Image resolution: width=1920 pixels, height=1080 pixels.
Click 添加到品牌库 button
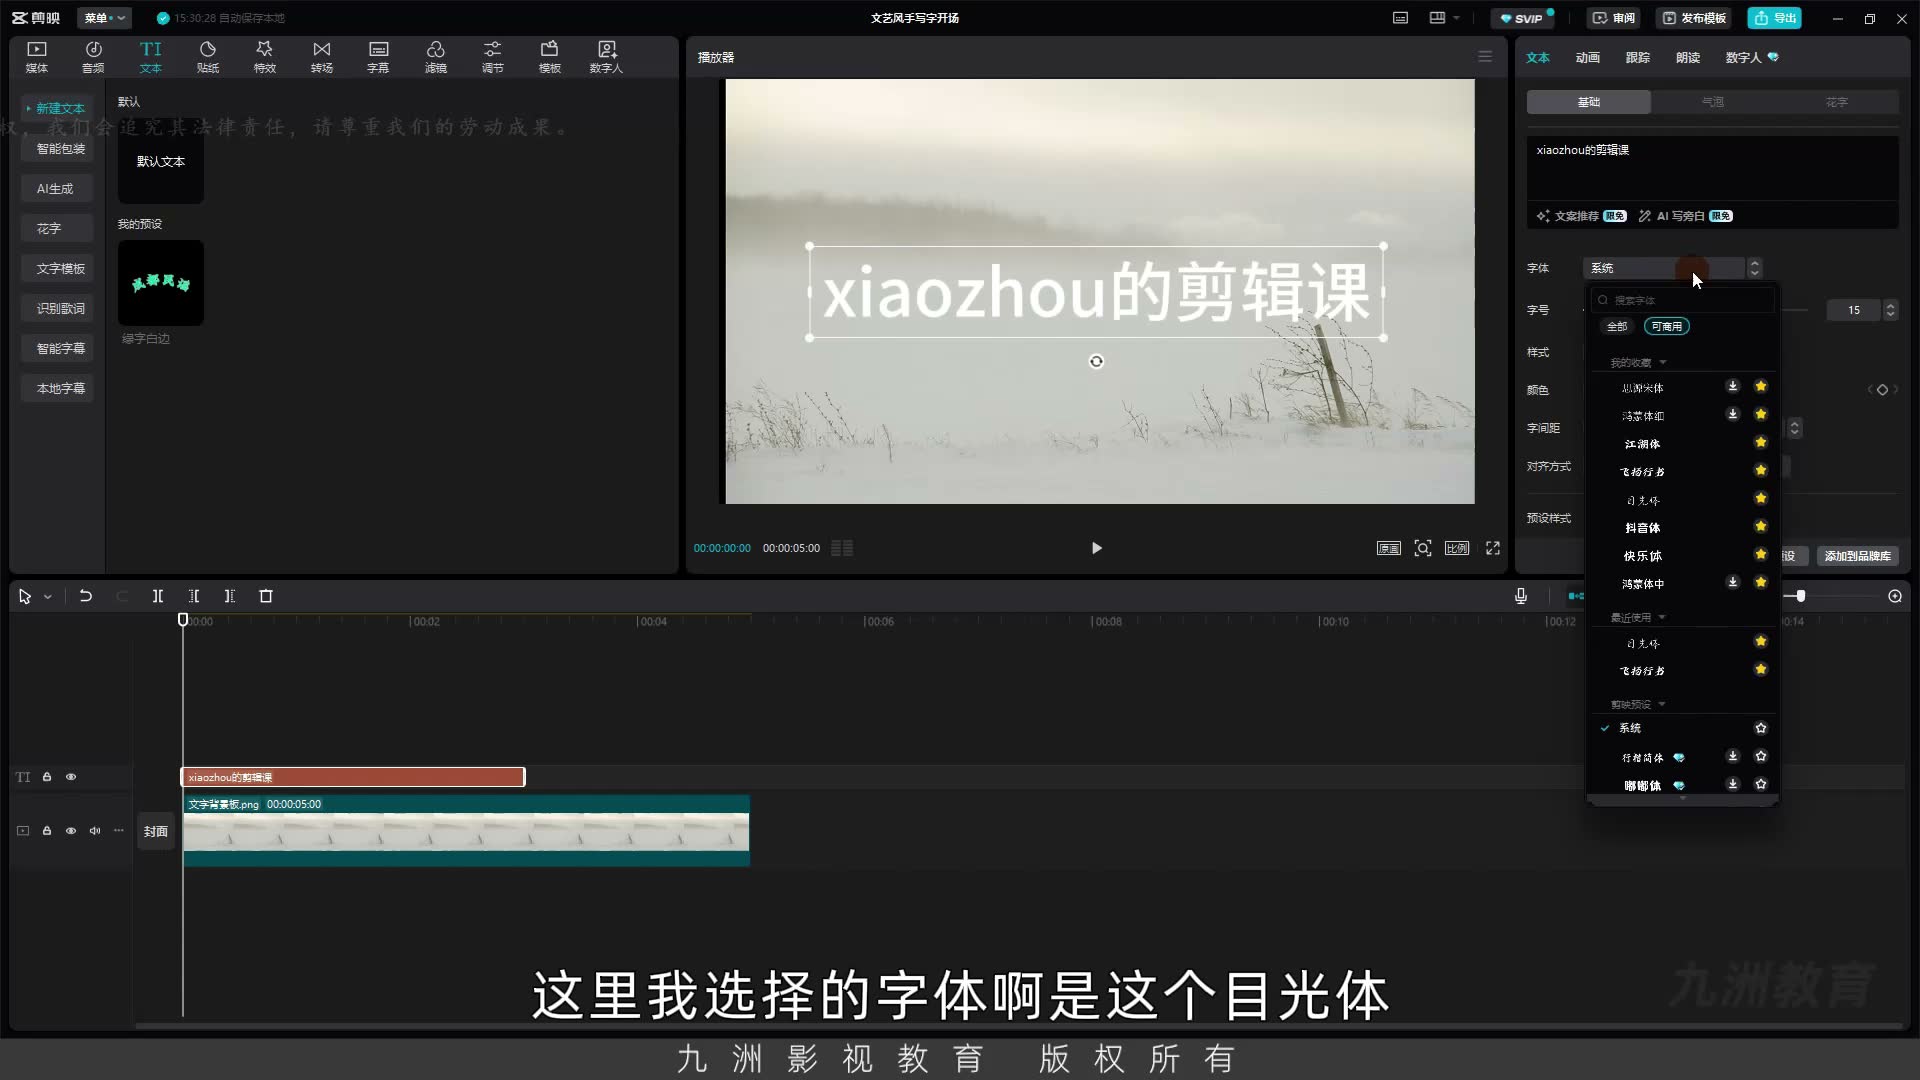tap(1857, 556)
